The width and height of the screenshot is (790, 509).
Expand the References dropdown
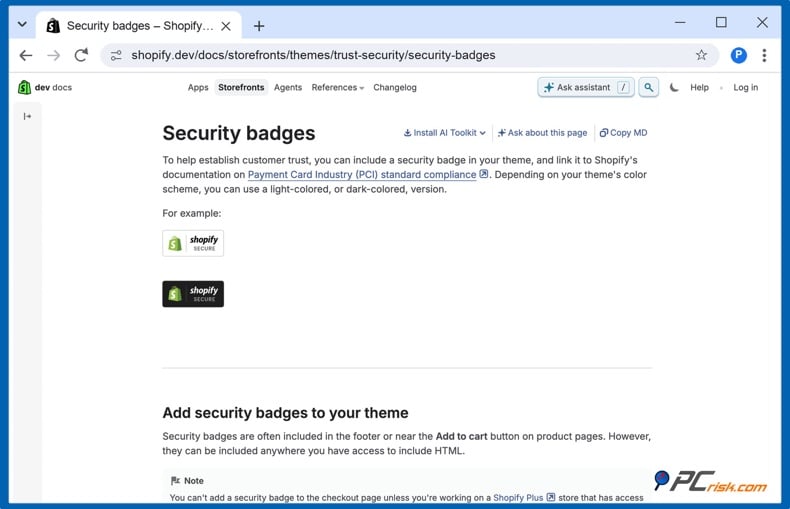click(338, 87)
